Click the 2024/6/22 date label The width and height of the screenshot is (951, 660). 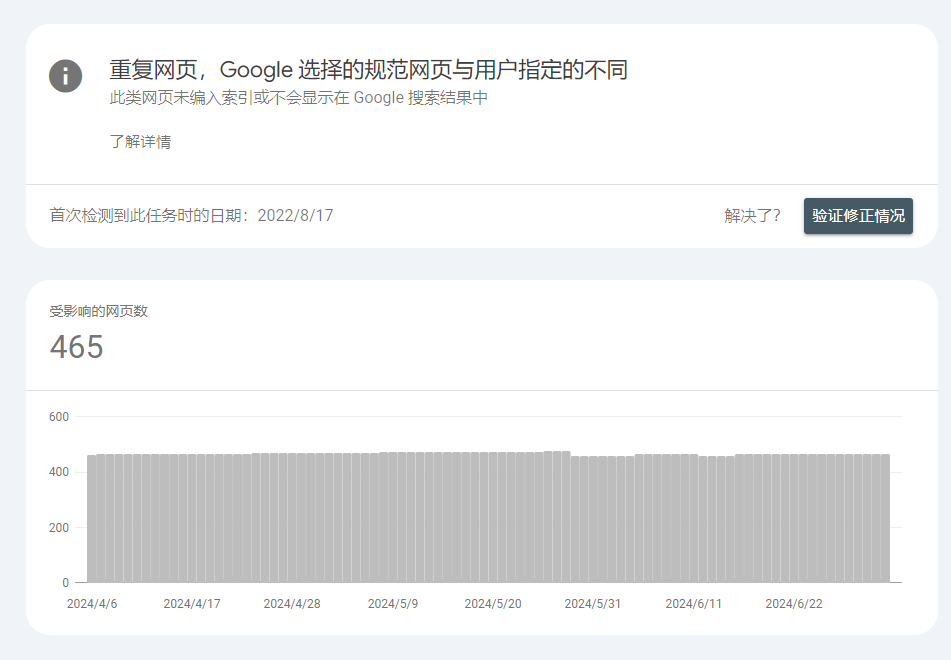click(x=793, y=604)
